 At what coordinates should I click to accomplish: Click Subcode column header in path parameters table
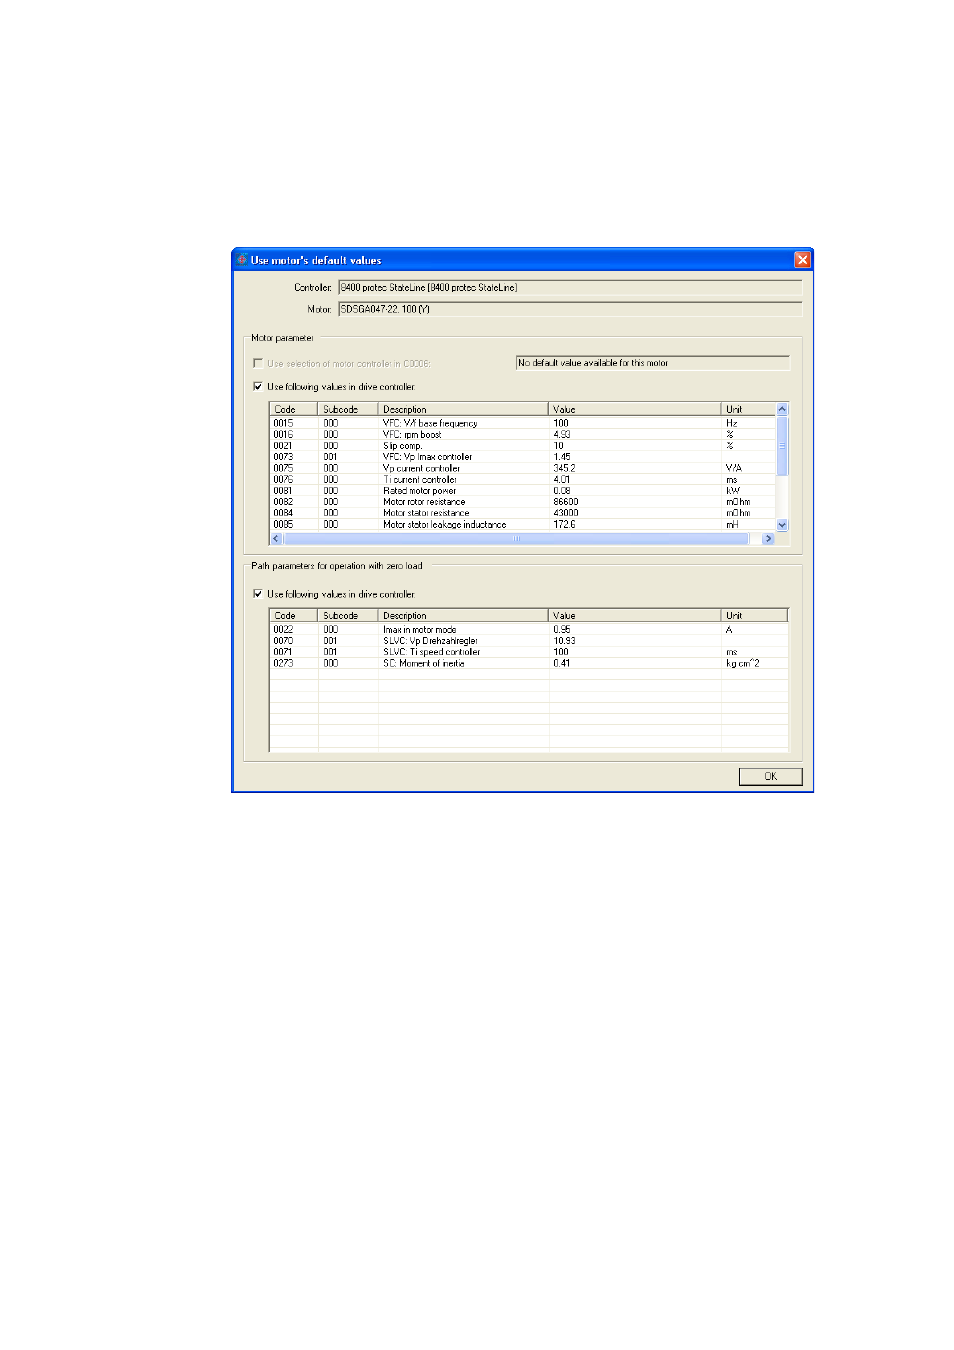(x=348, y=616)
